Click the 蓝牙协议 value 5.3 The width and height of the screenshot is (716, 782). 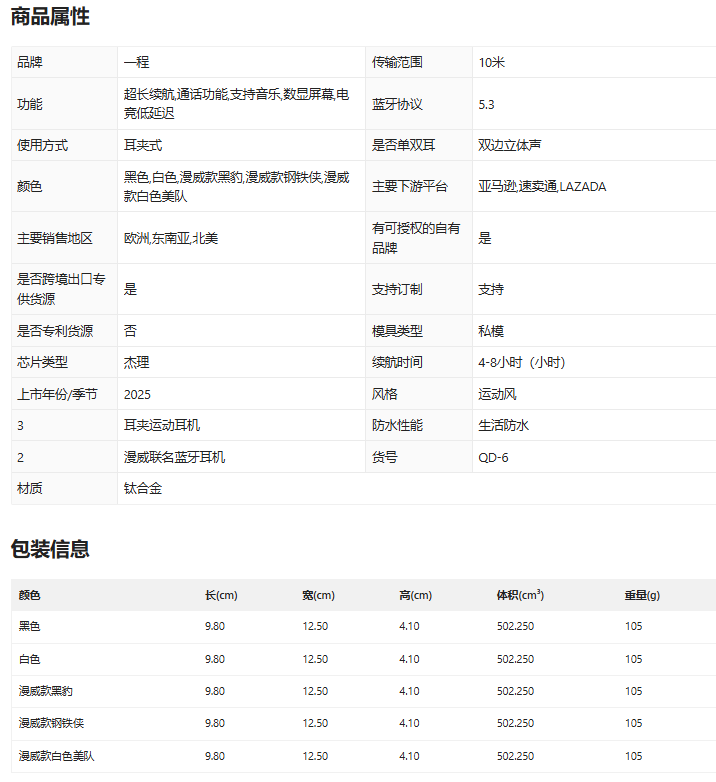coord(487,104)
